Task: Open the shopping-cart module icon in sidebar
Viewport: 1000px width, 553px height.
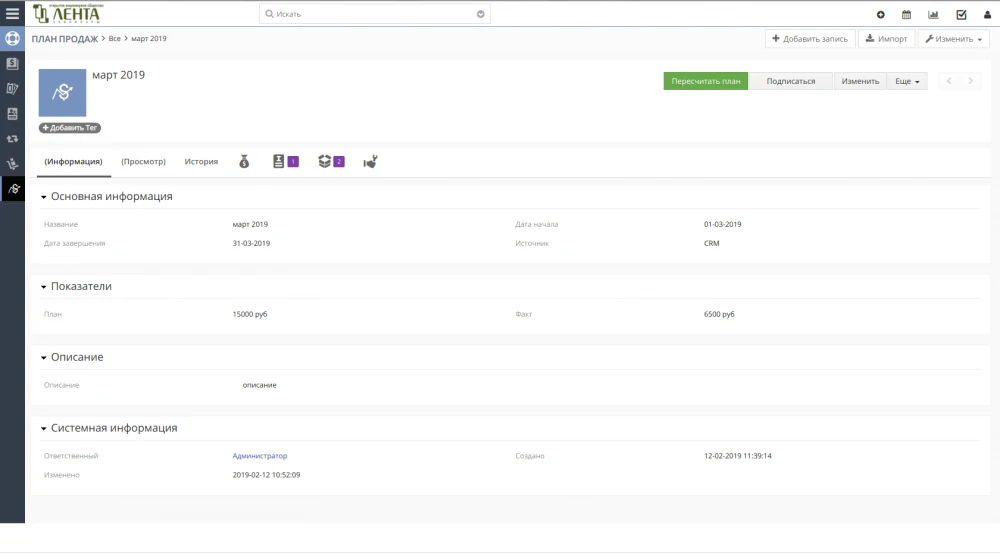Action: (12, 164)
